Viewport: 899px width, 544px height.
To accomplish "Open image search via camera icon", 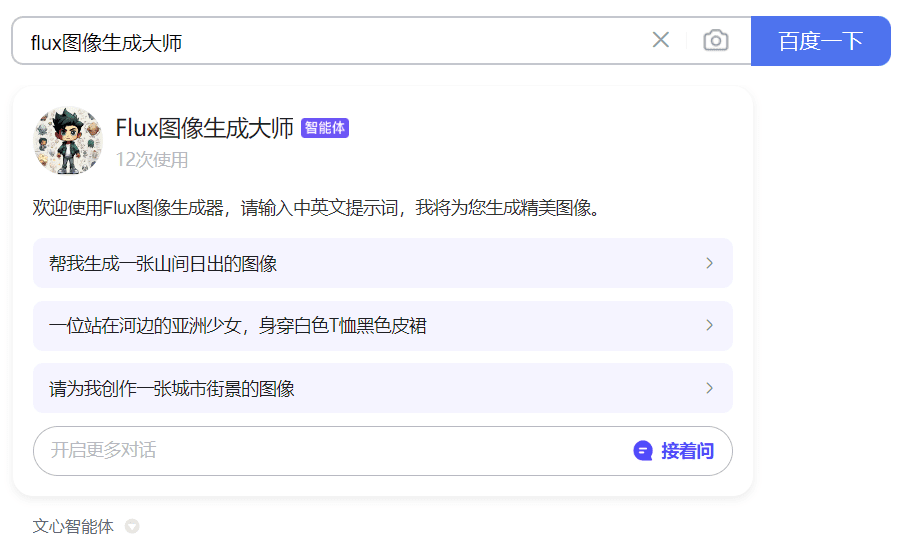I will [x=716, y=41].
